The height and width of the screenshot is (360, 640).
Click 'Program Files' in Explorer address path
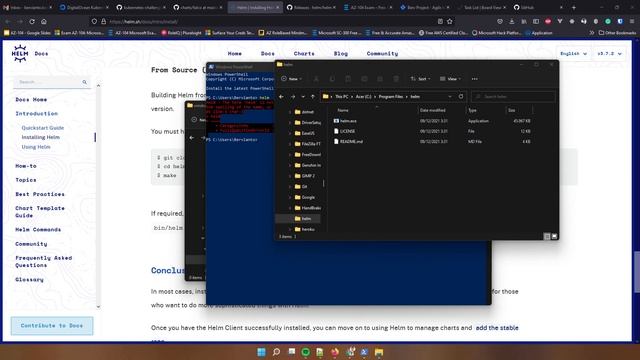391,97
